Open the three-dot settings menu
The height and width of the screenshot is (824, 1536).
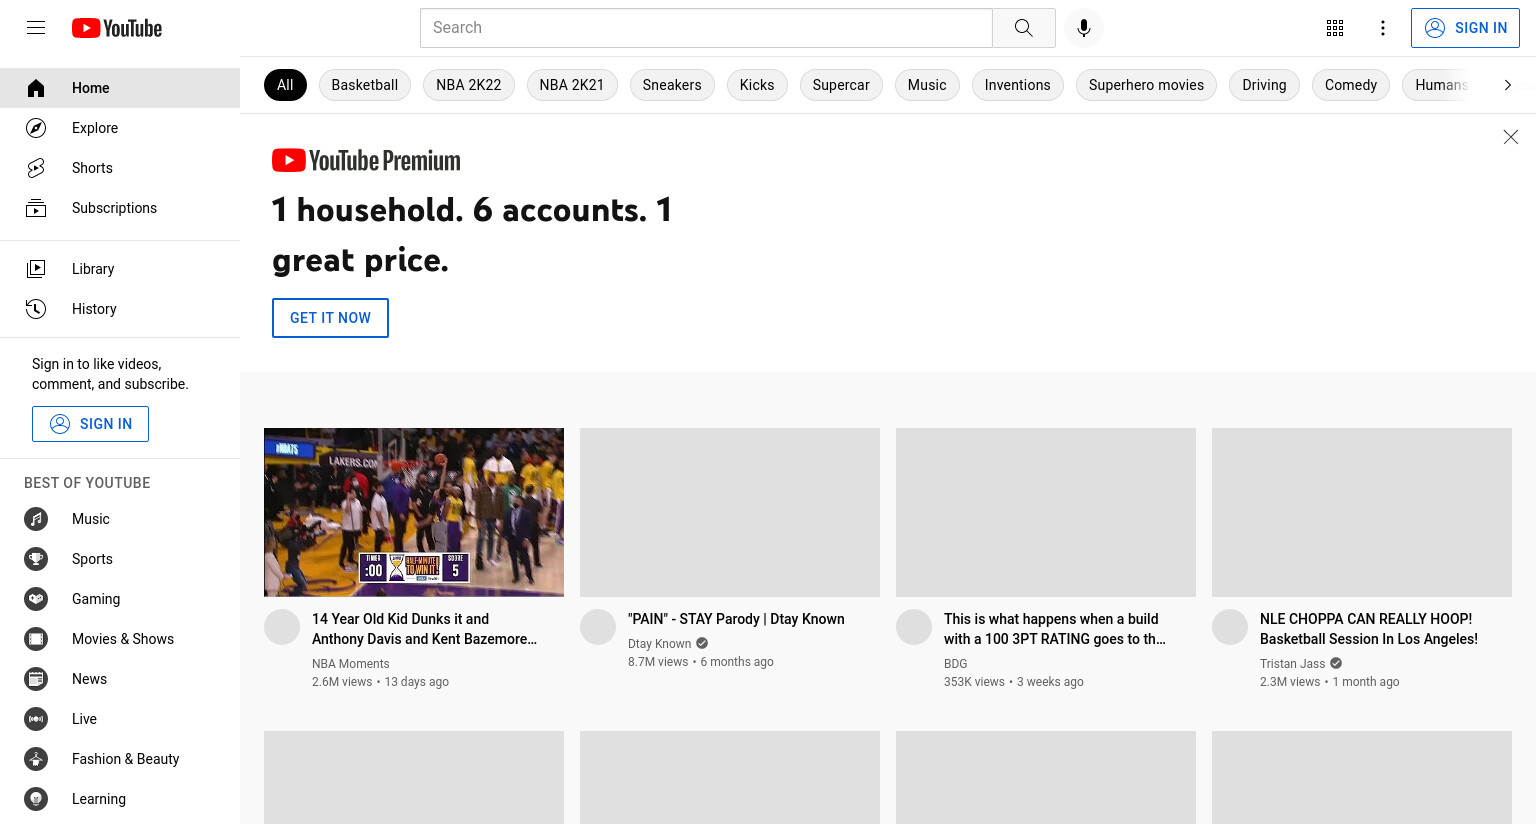click(1383, 28)
